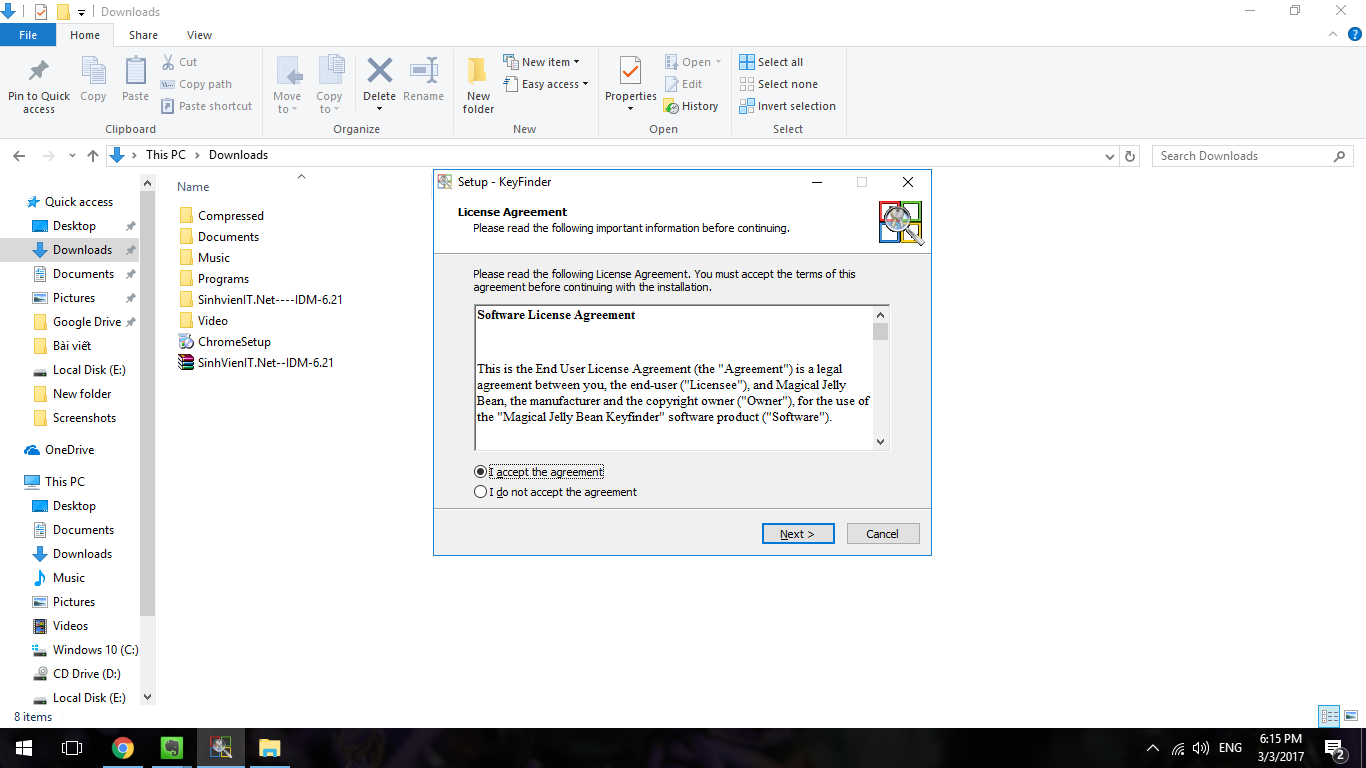Click the ENG input language indicator

[1230, 748]
